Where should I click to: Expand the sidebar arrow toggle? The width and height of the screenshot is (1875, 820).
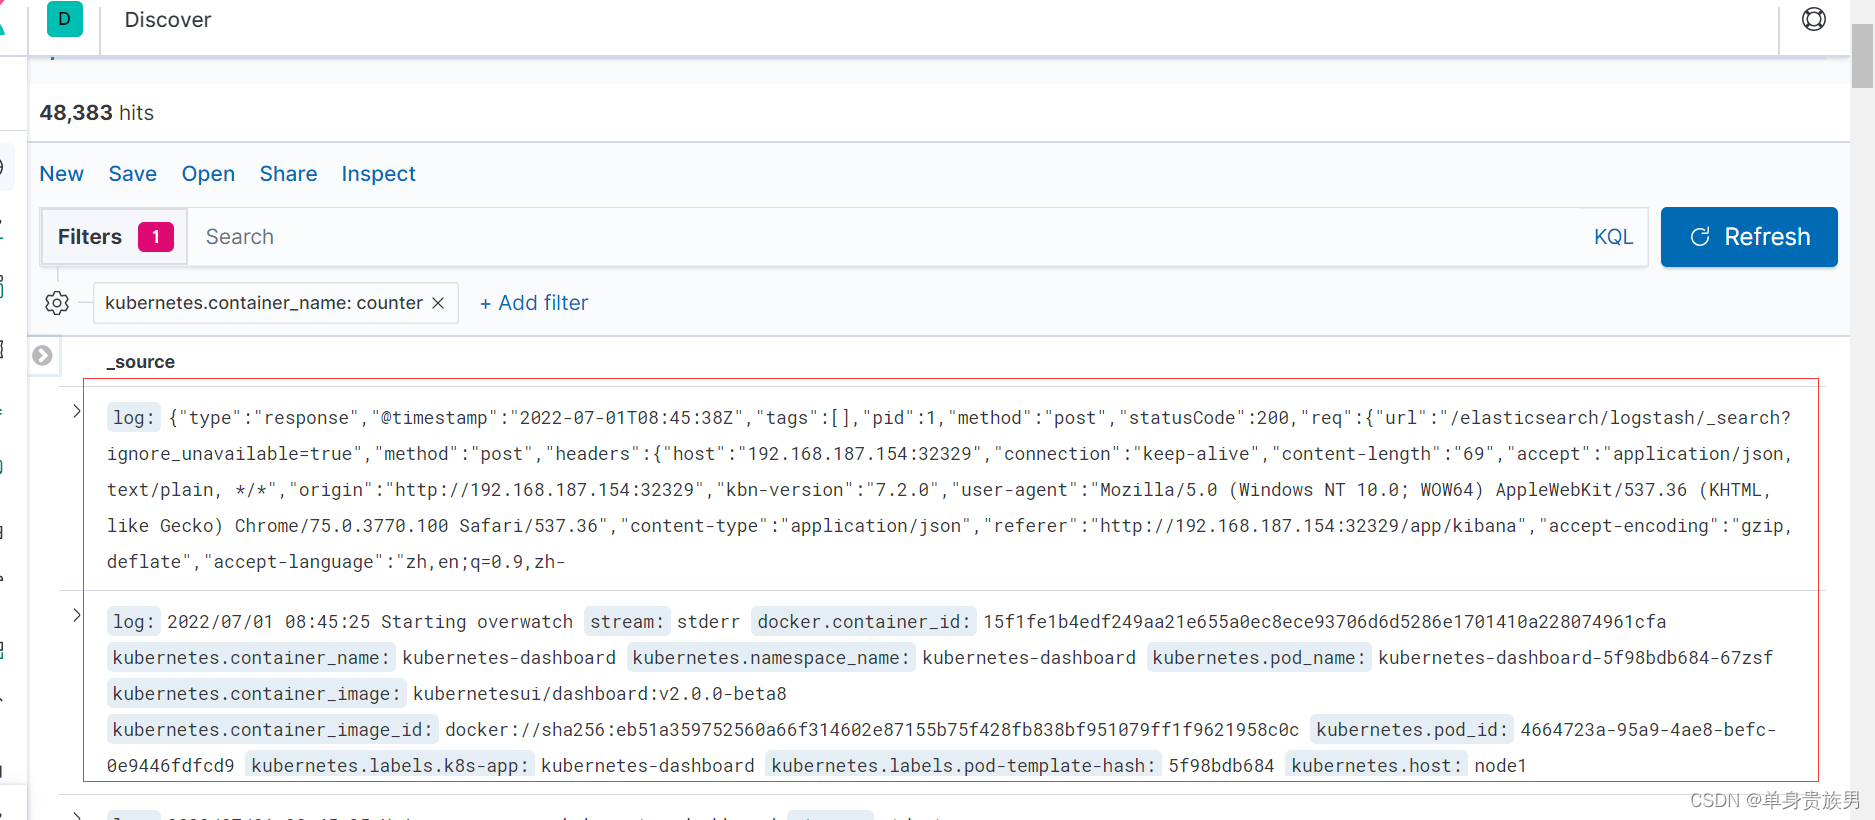(x=42, y=355)
